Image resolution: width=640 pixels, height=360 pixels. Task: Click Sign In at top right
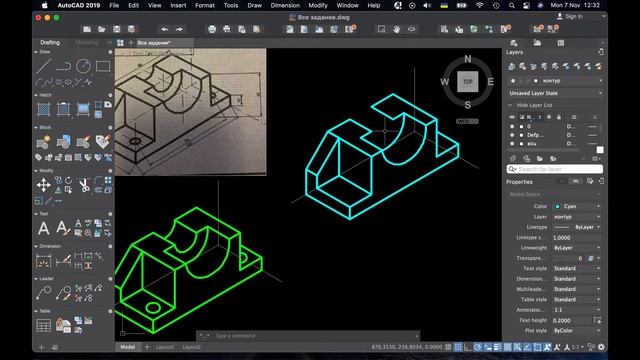click(x=570, y=16)
